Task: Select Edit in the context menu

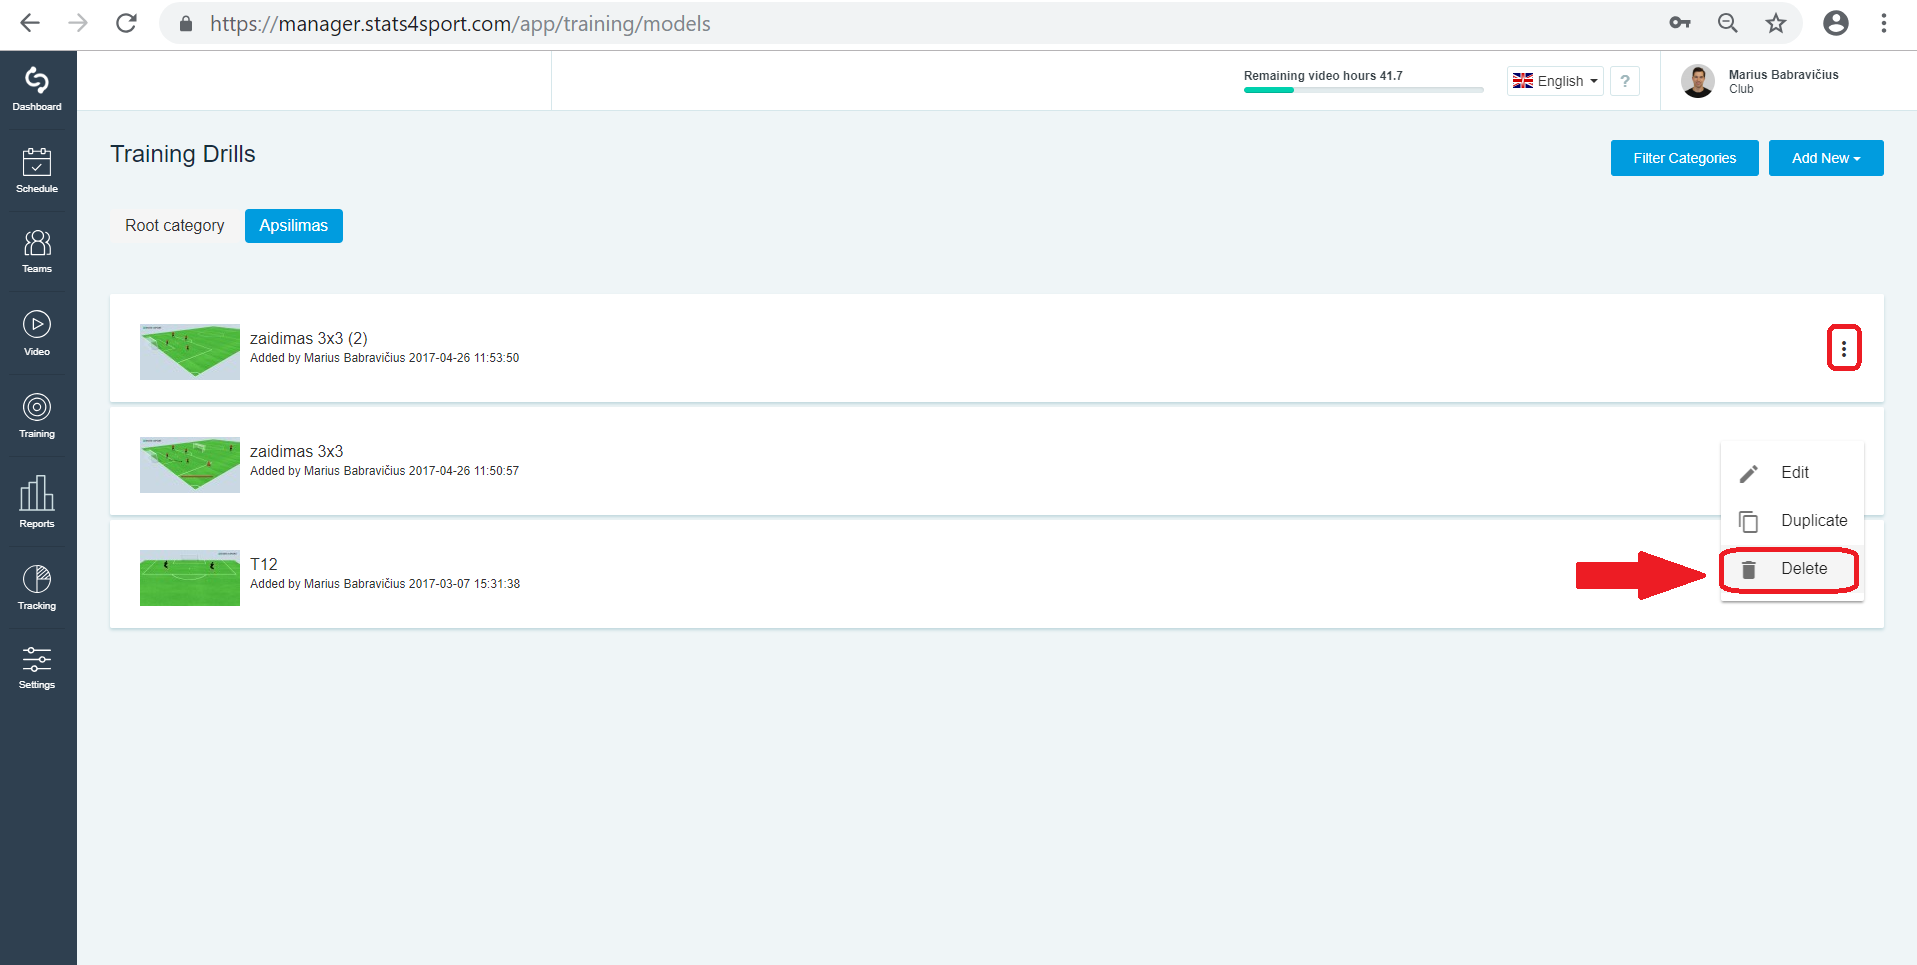Action: tap(1791, 473)
